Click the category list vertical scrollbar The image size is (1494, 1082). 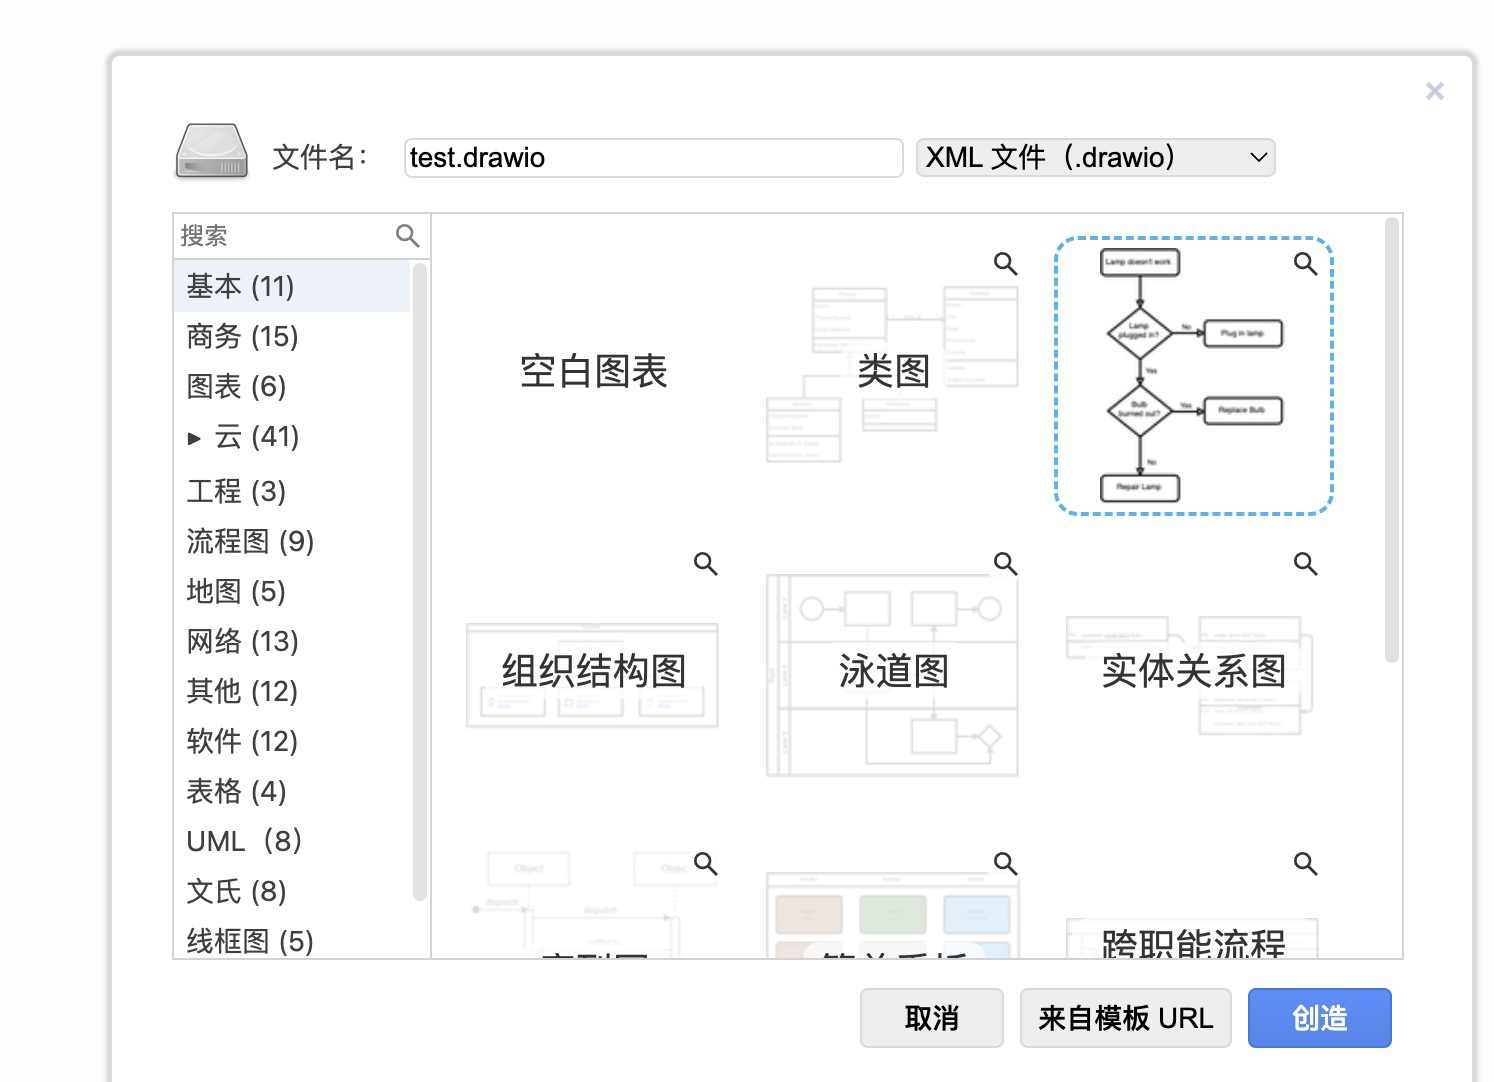coord(420,582)
